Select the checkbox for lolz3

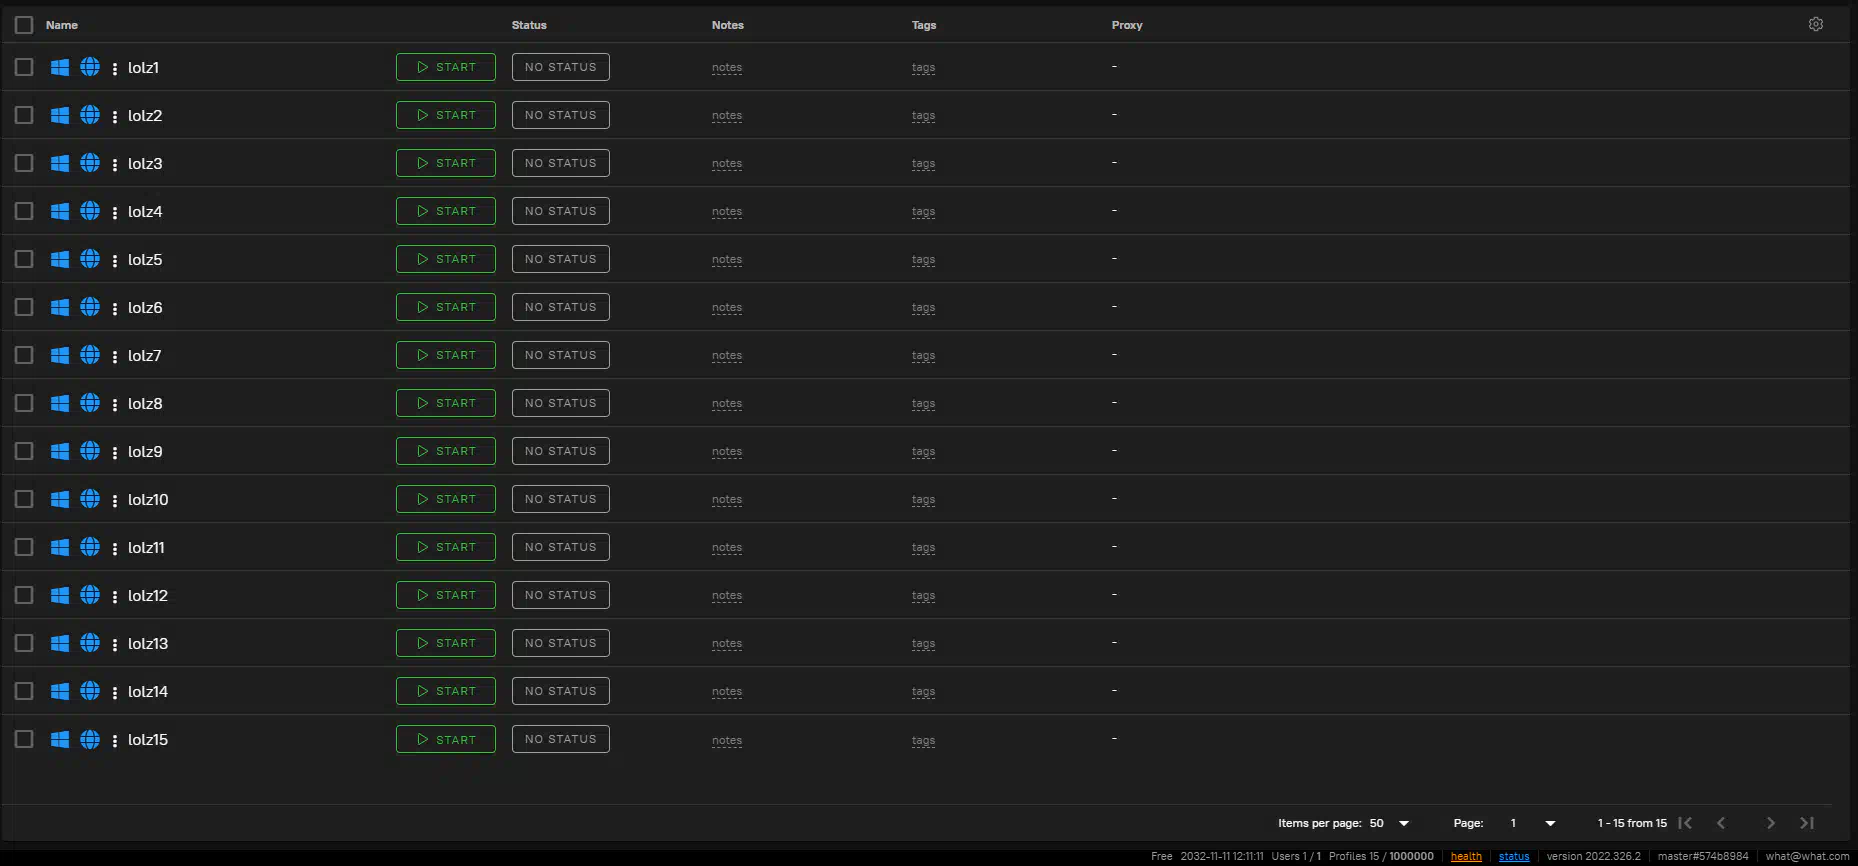tap(24, 163)
